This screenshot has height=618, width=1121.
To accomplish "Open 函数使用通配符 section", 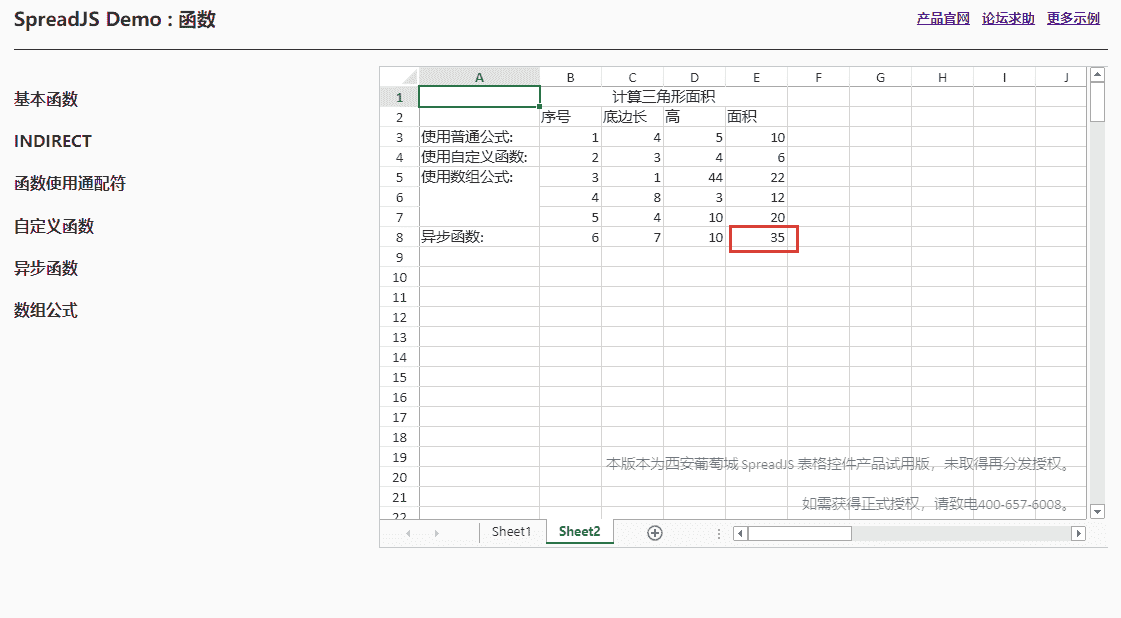I will point(70,184).
